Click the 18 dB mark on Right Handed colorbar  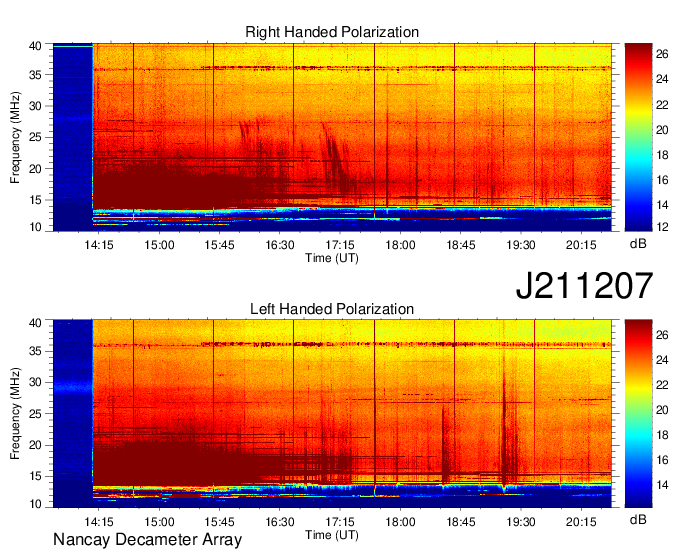[662, 155]
